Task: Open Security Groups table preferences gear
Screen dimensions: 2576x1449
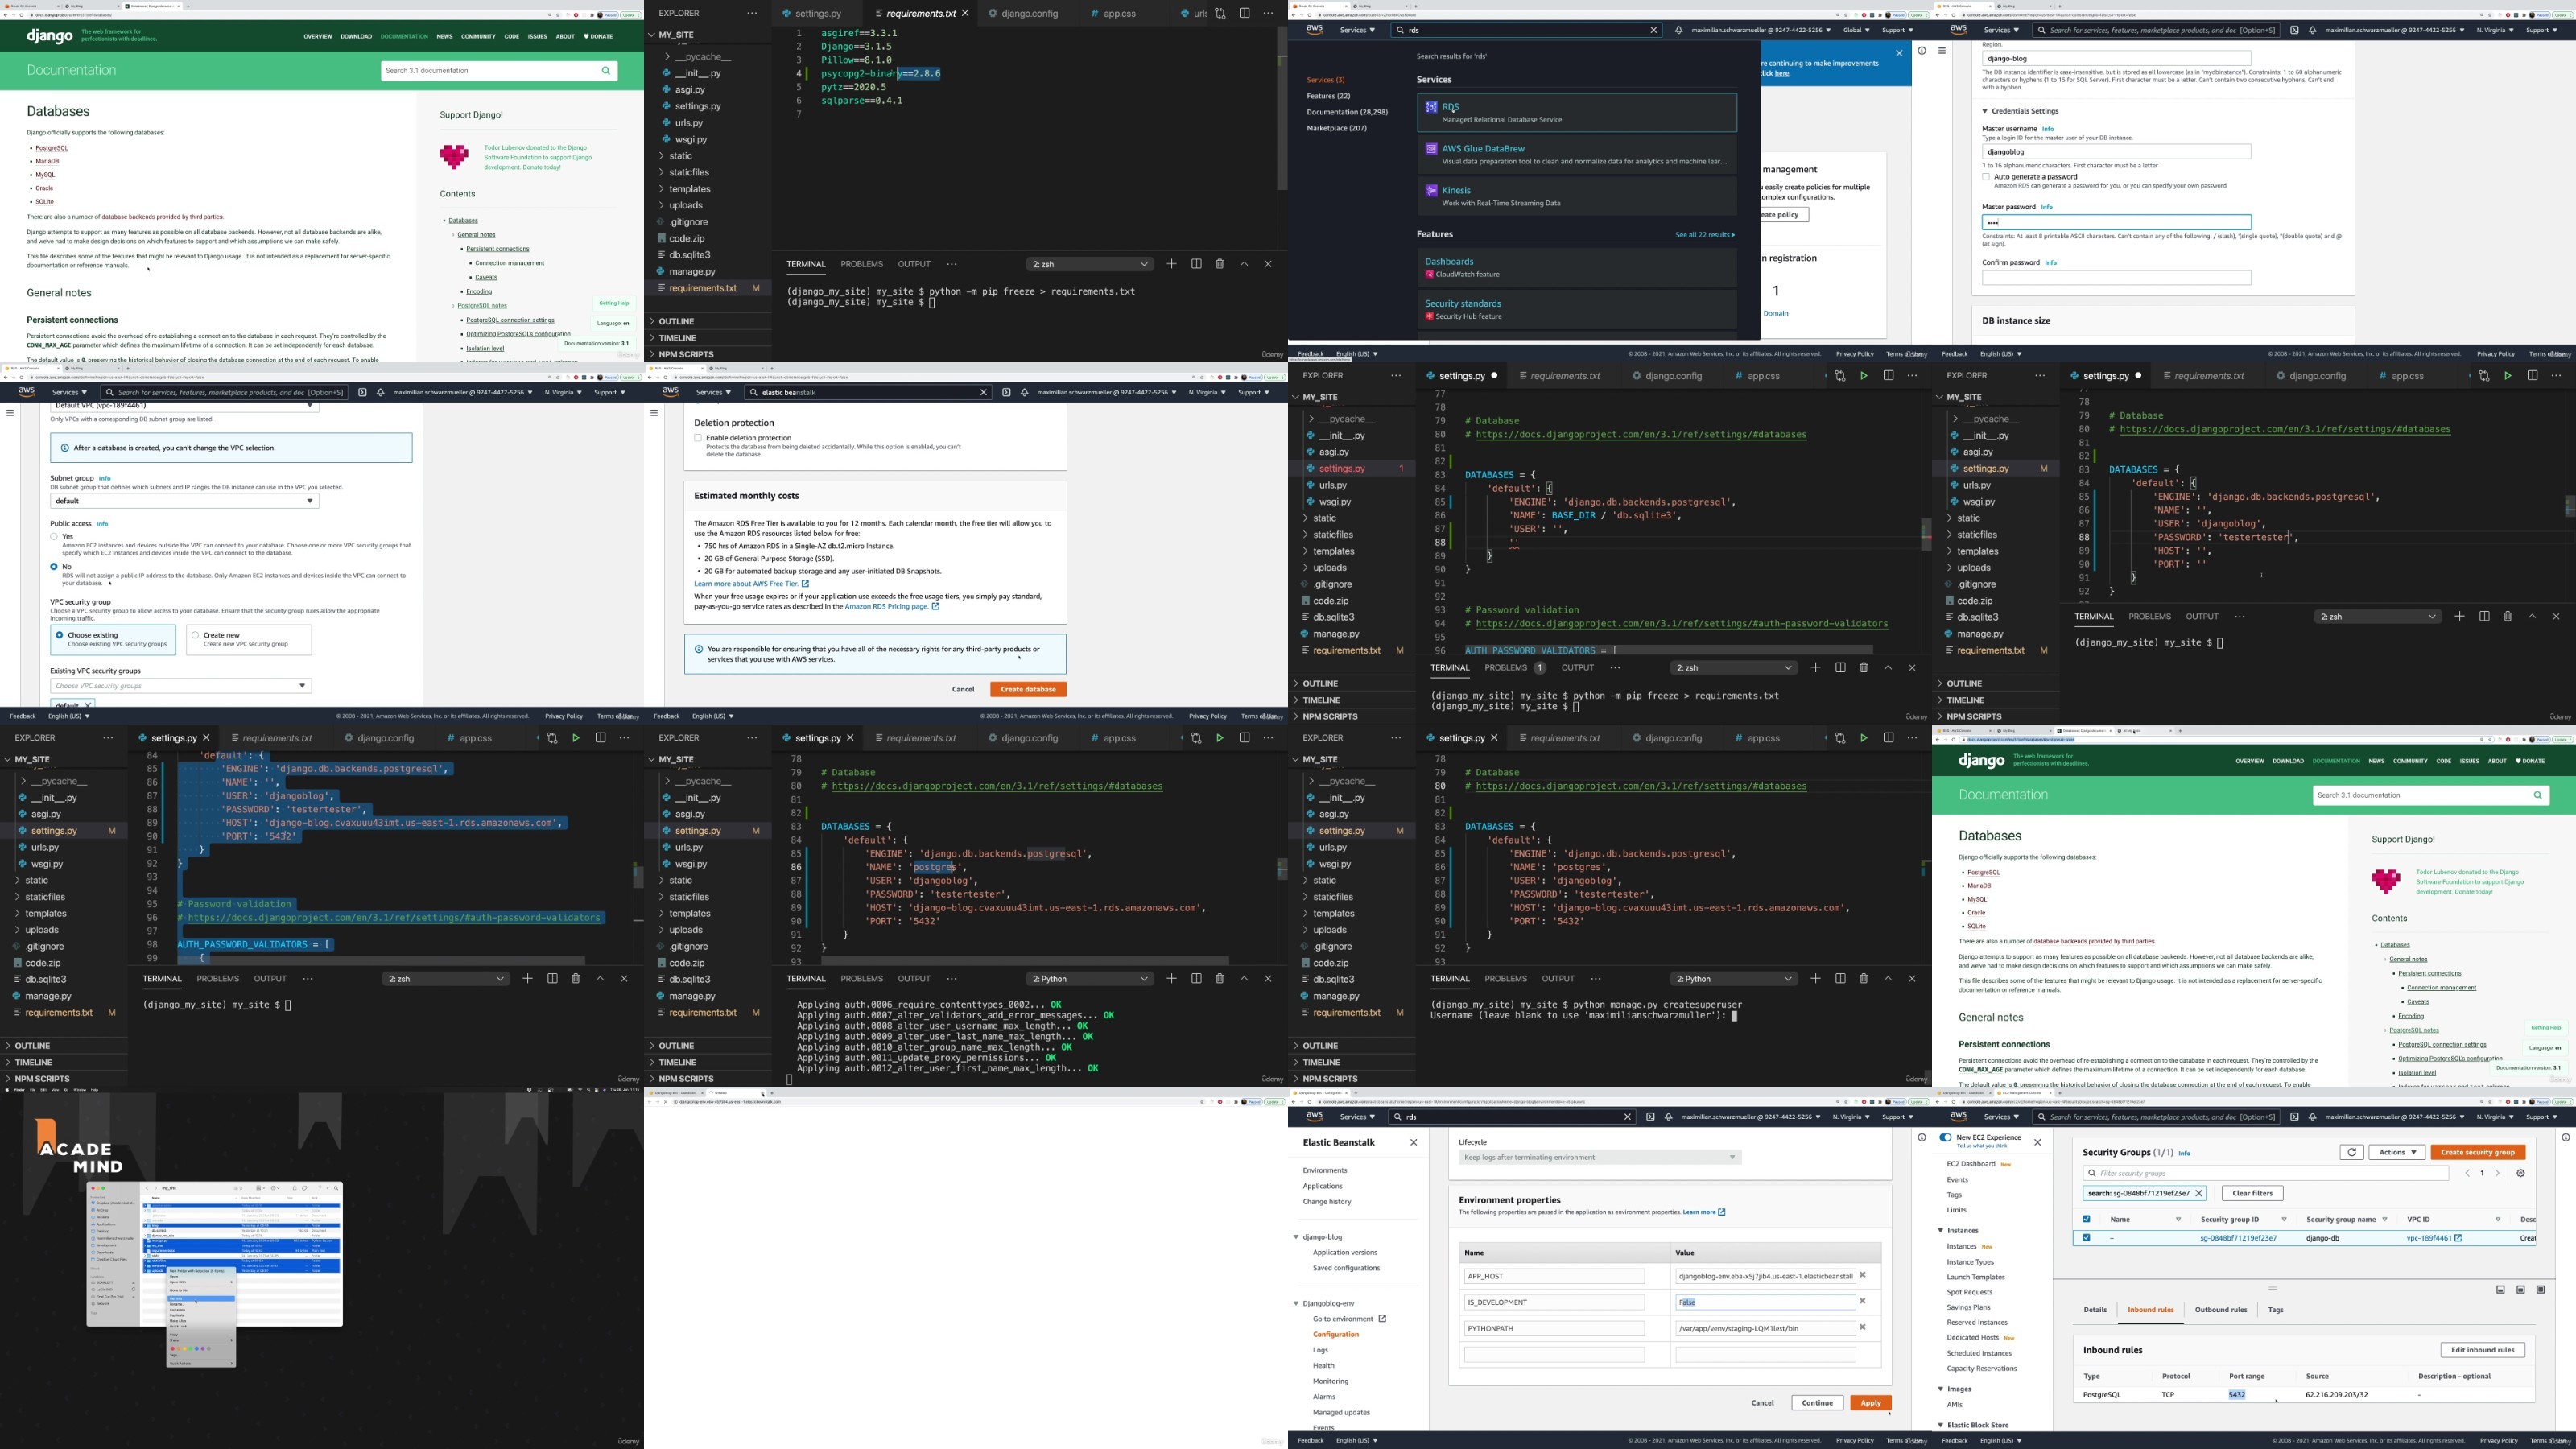Action: click(2520, 1173)
